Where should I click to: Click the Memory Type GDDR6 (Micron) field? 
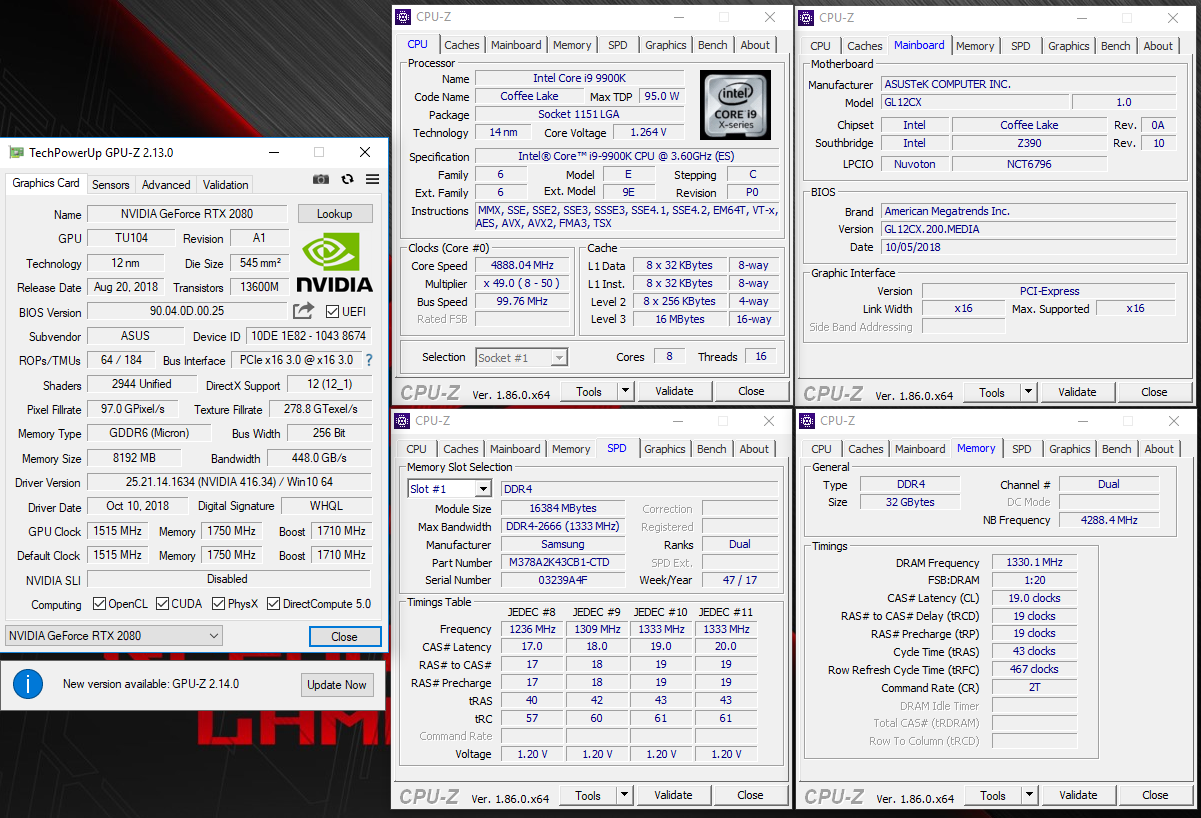(x=151, y=433)
